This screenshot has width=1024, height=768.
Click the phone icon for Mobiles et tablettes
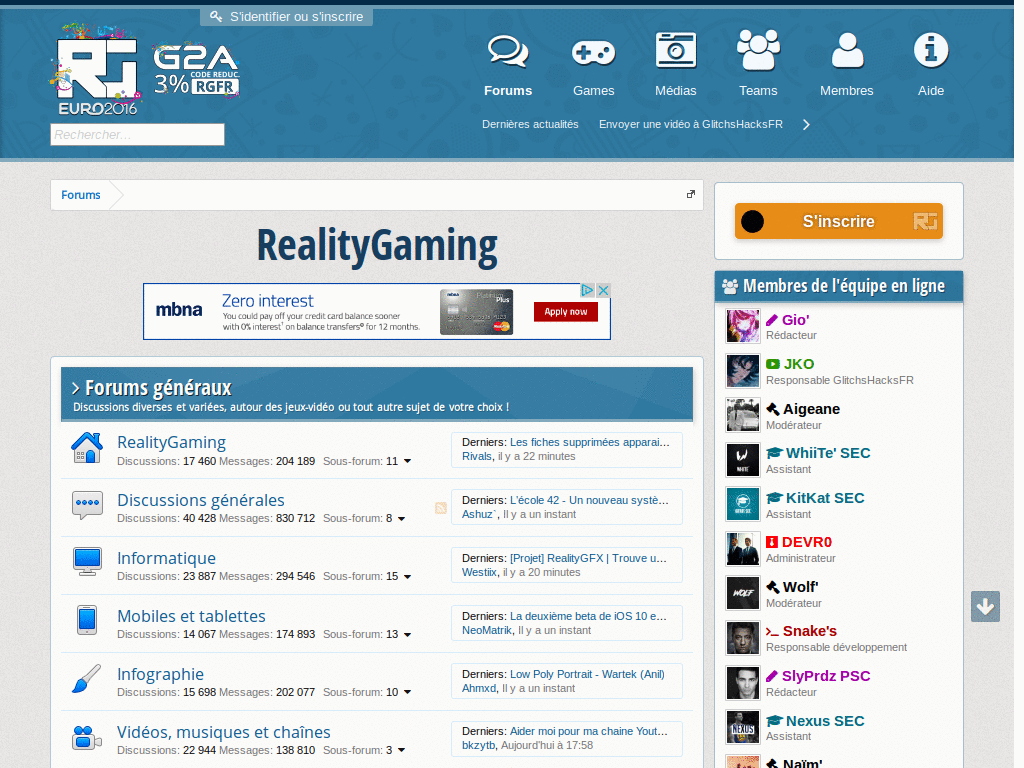[87, 620]
